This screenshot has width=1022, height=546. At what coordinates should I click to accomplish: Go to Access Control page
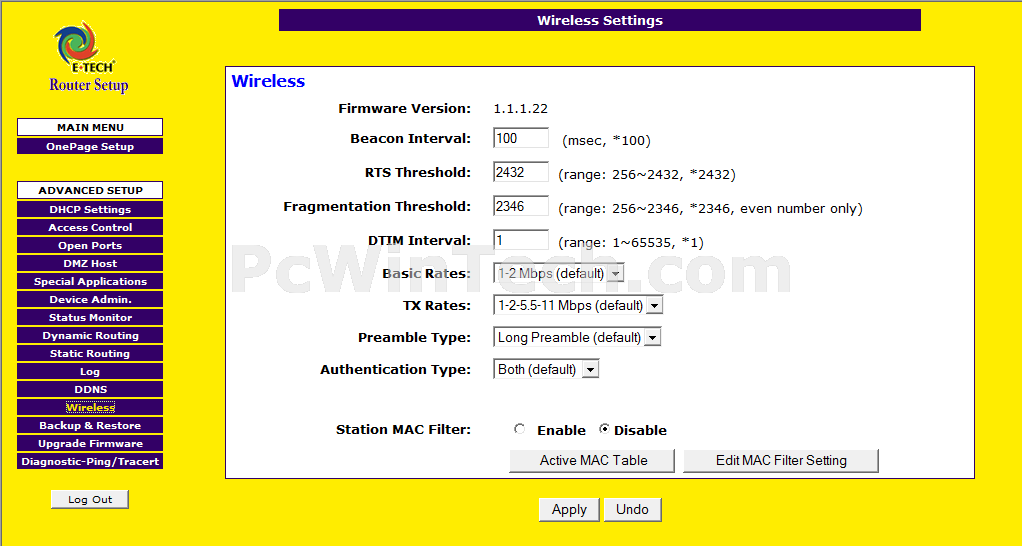click(x=90, y=227)
